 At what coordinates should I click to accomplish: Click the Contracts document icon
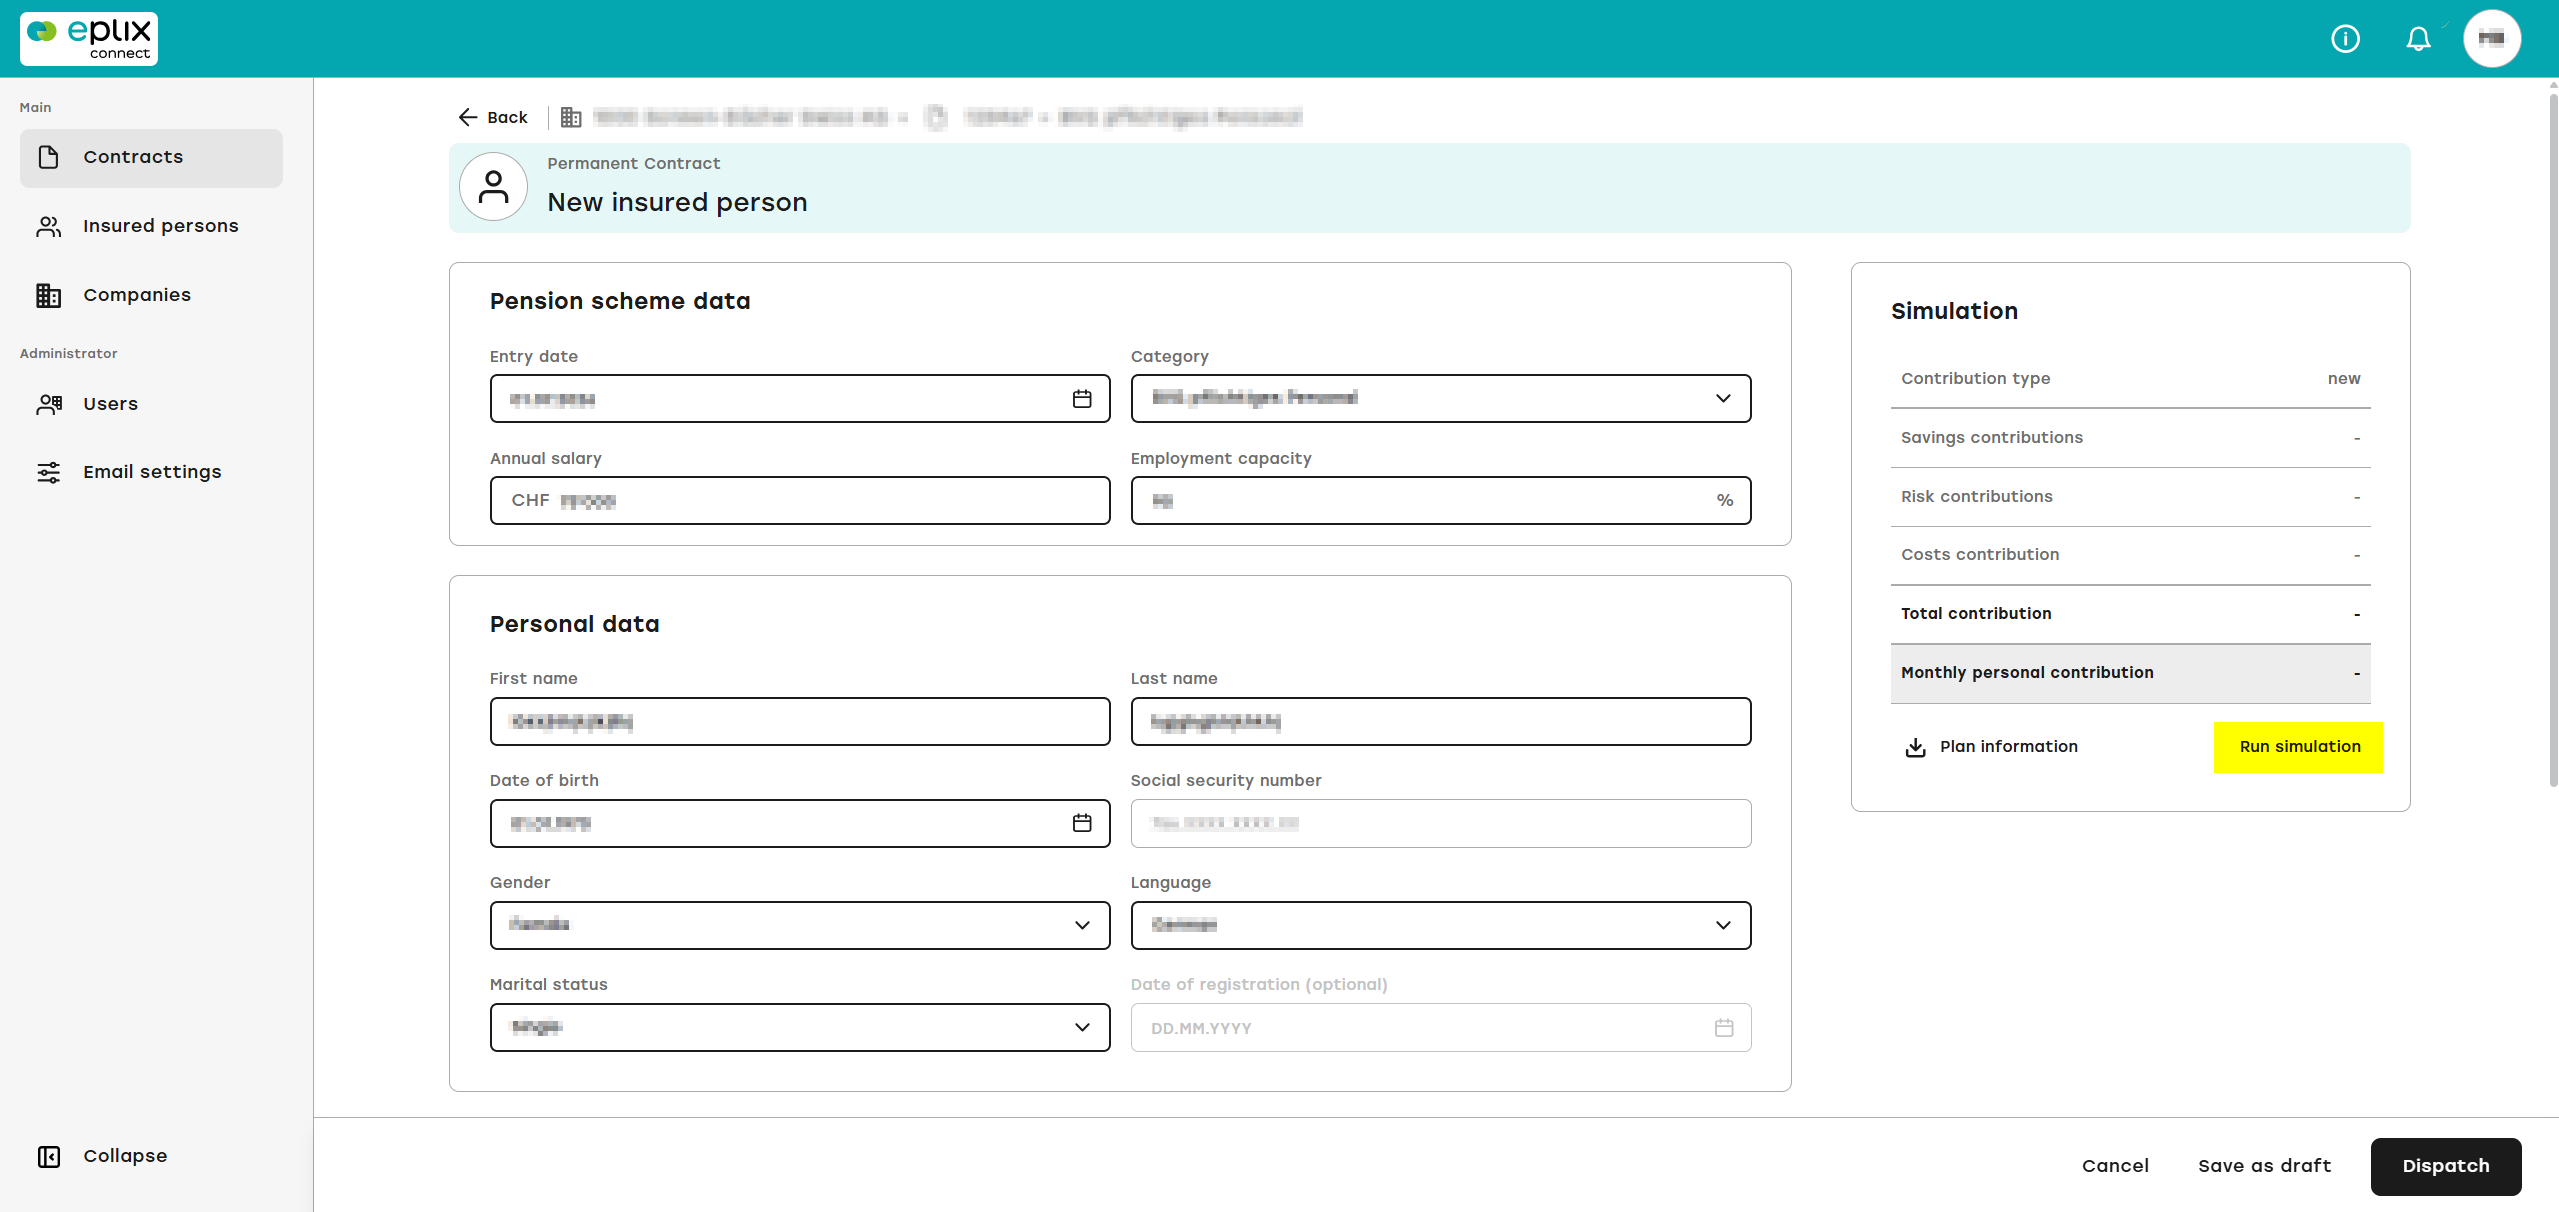click(48, 157)
